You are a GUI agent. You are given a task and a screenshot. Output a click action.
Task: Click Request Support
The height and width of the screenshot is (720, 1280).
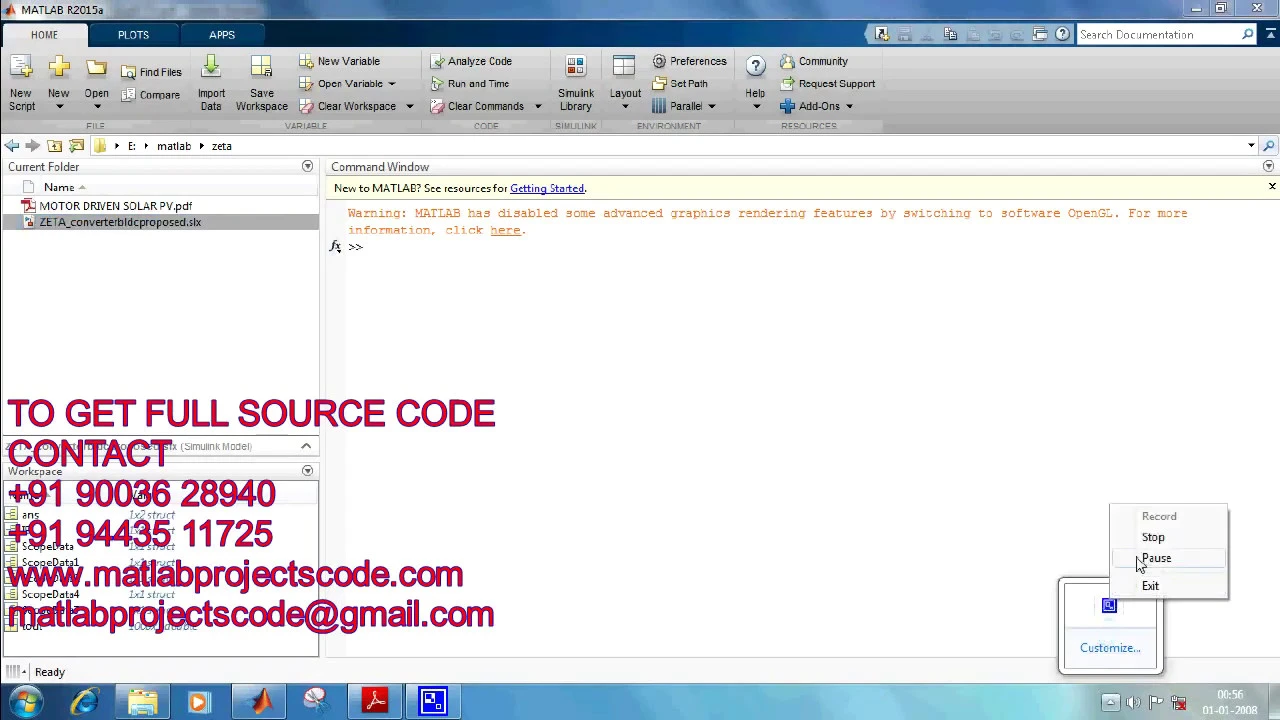[827, 84]
